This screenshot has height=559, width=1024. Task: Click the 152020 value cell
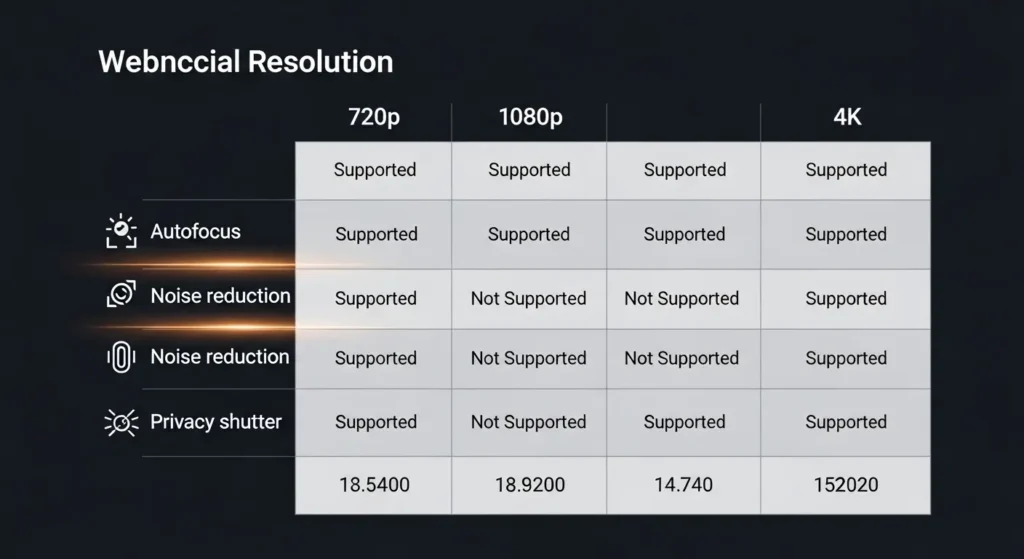[846, 485]
